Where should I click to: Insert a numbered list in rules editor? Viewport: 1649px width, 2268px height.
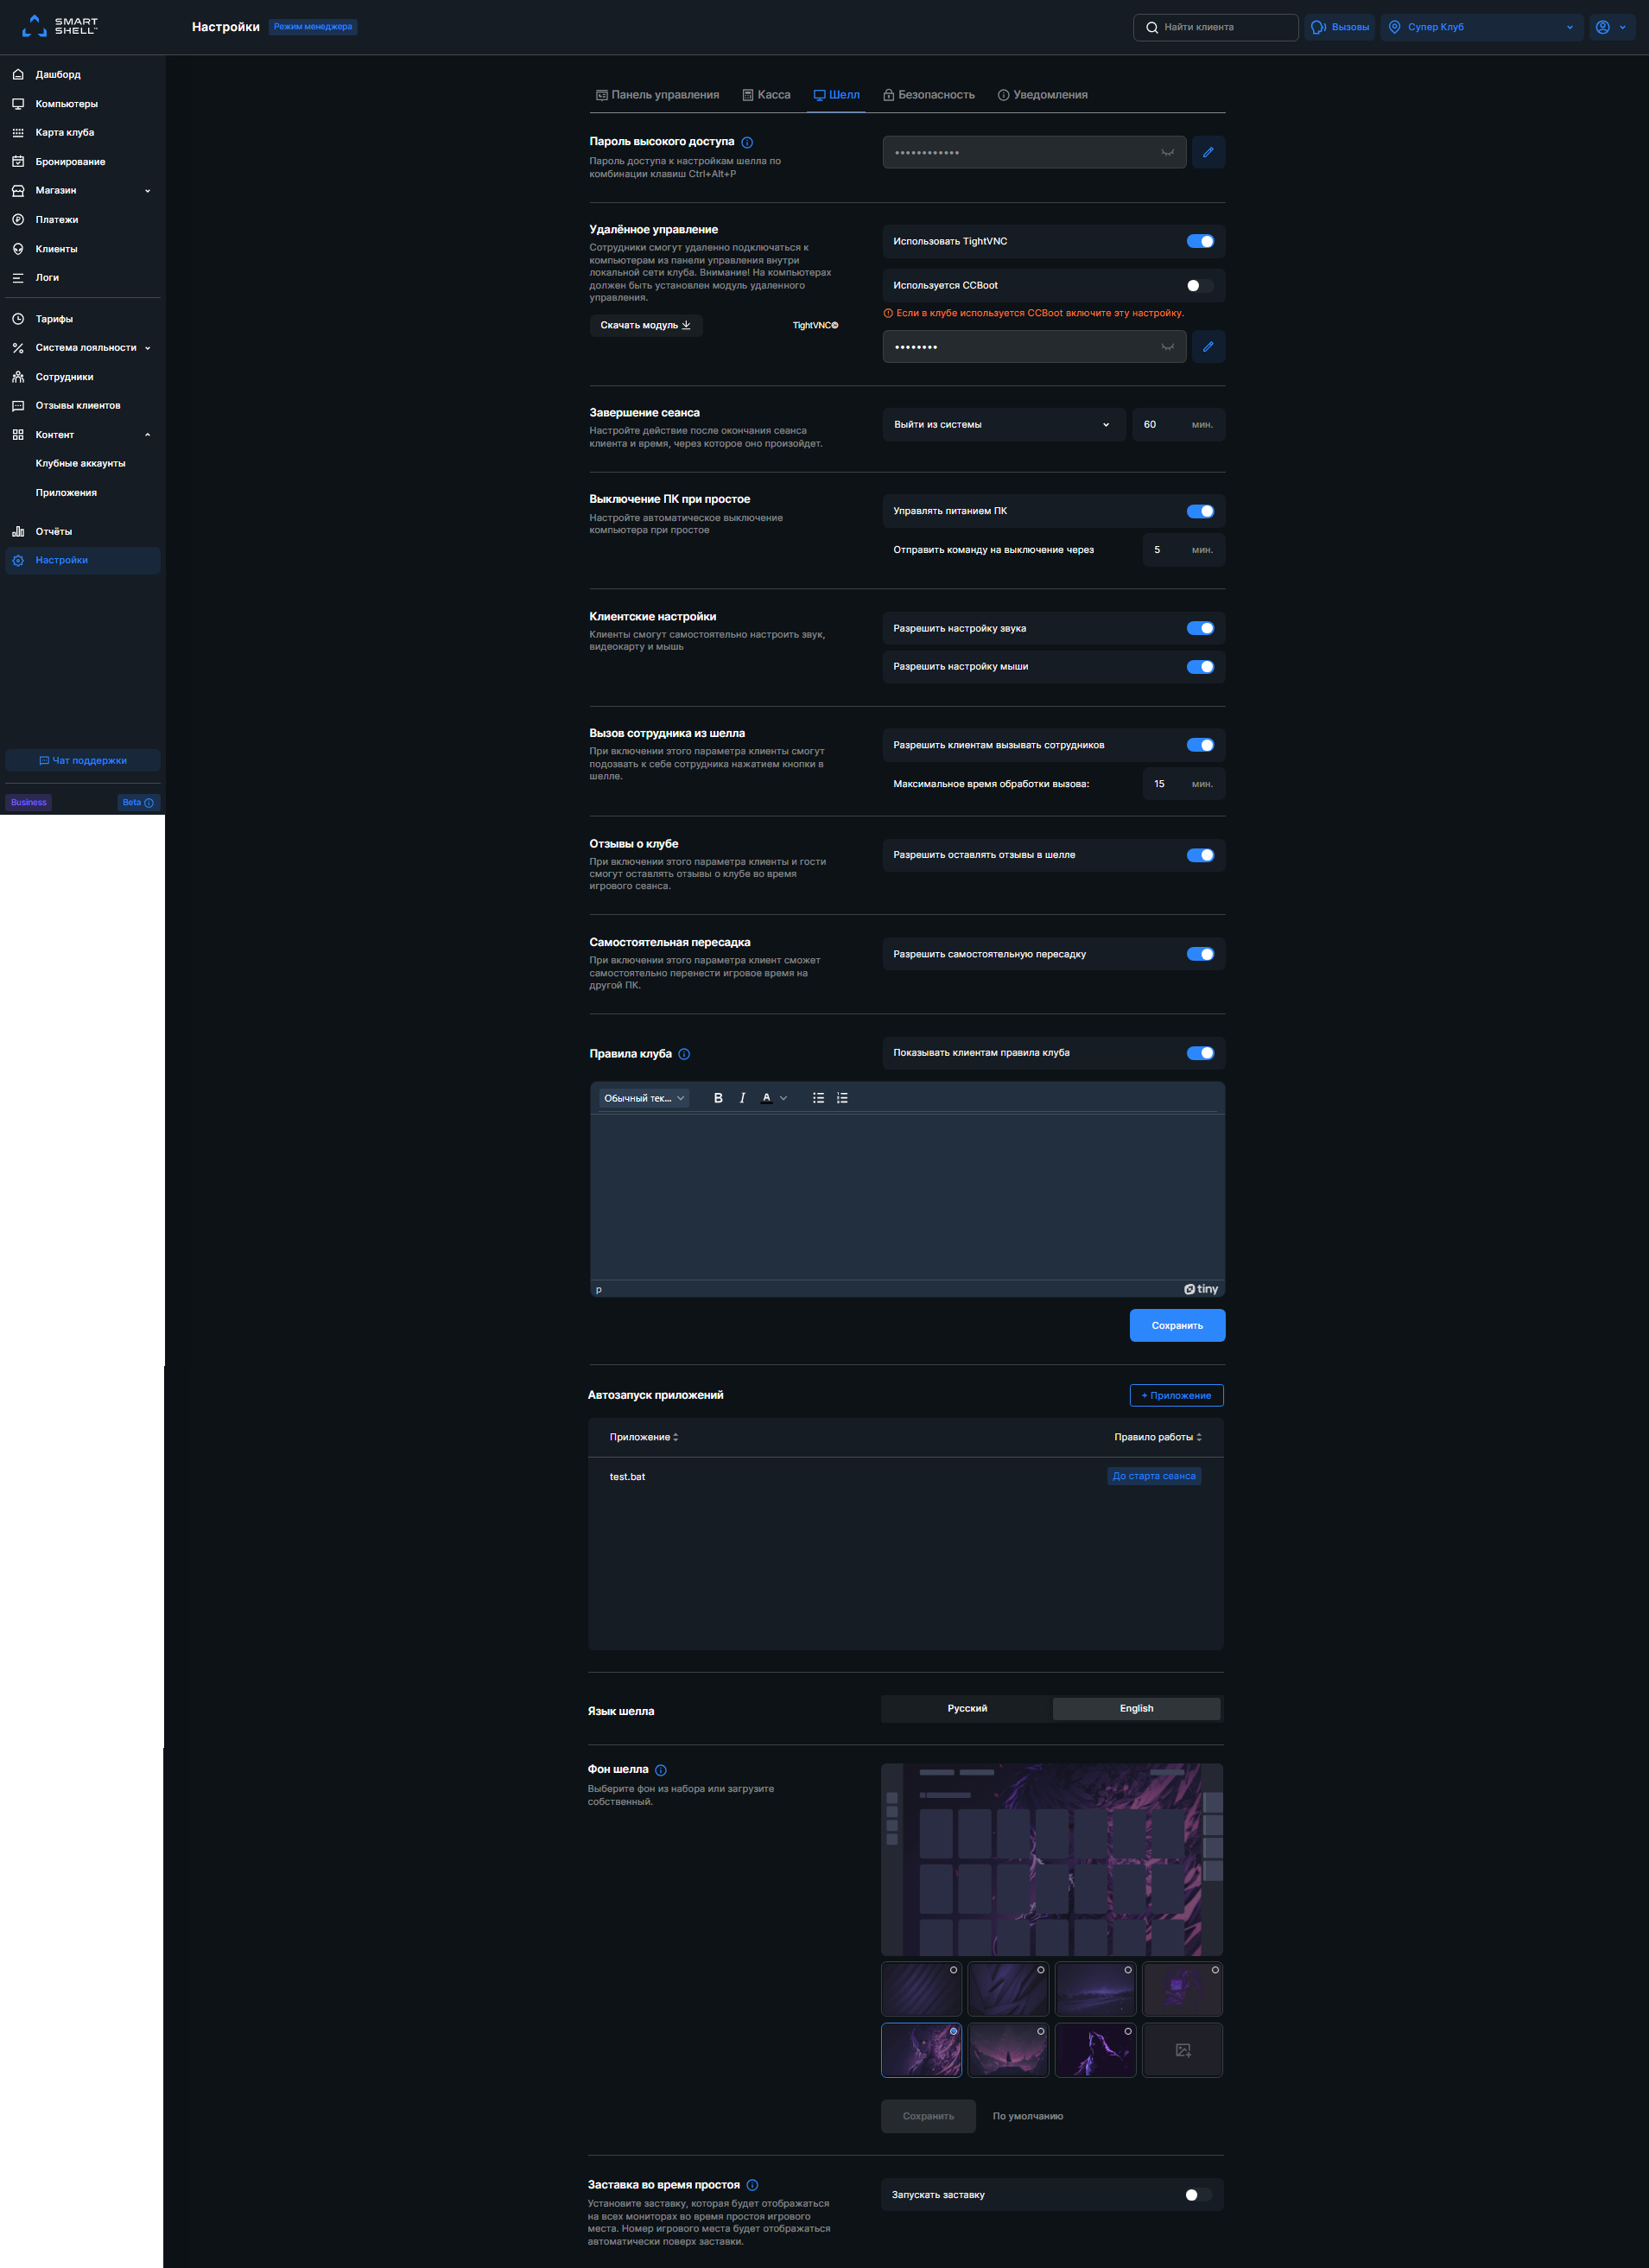point(842,1098)
